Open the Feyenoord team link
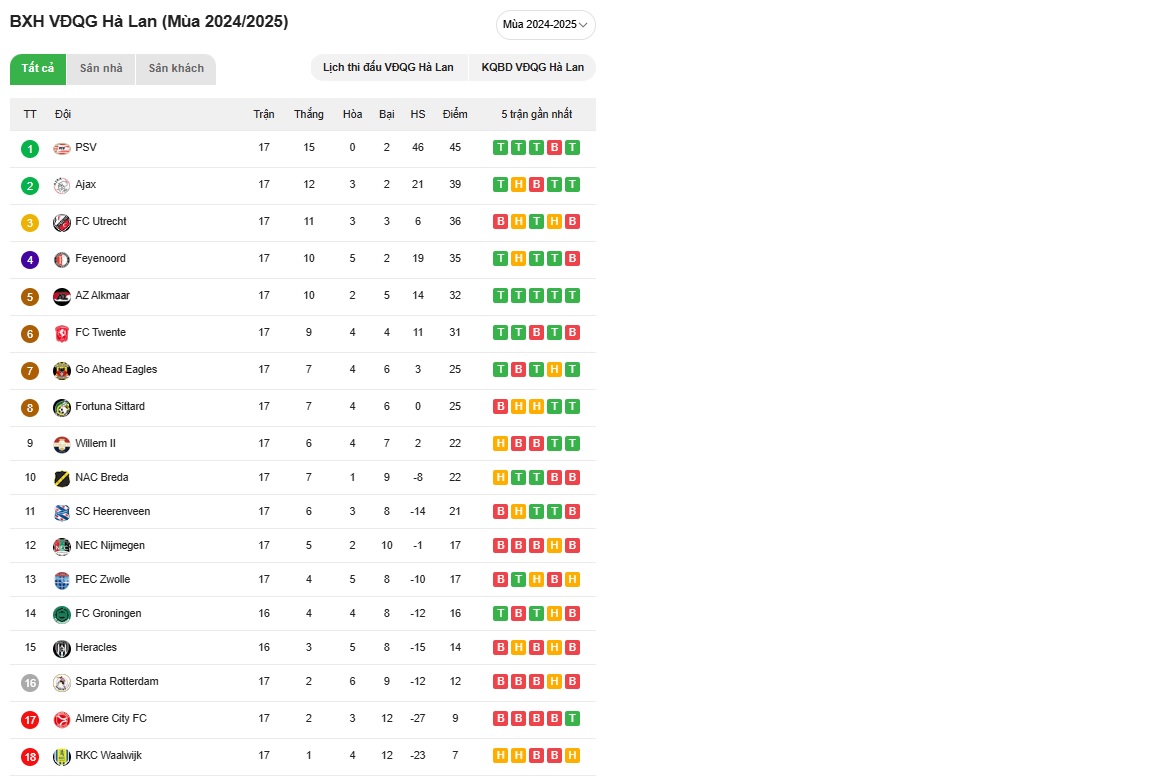The width and height of the screenshot is (1152, 784). point(101,258)
